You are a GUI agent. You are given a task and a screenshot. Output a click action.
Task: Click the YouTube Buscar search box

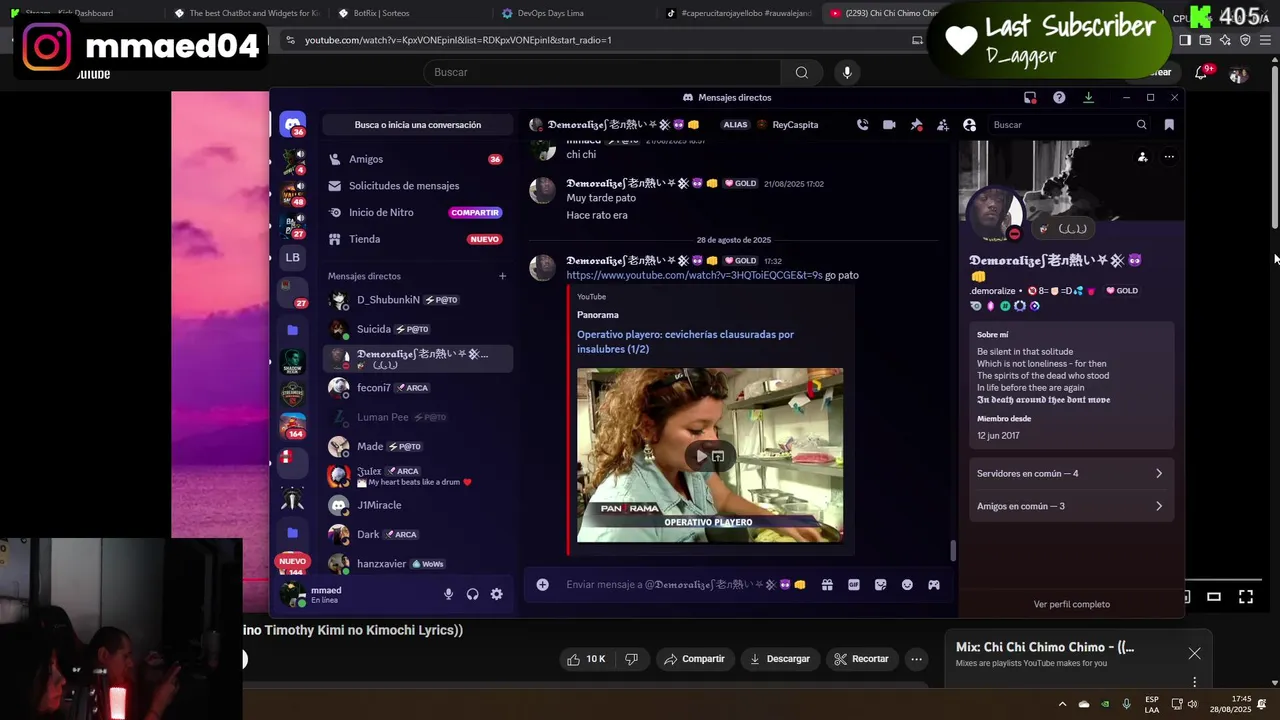(603, 72)
